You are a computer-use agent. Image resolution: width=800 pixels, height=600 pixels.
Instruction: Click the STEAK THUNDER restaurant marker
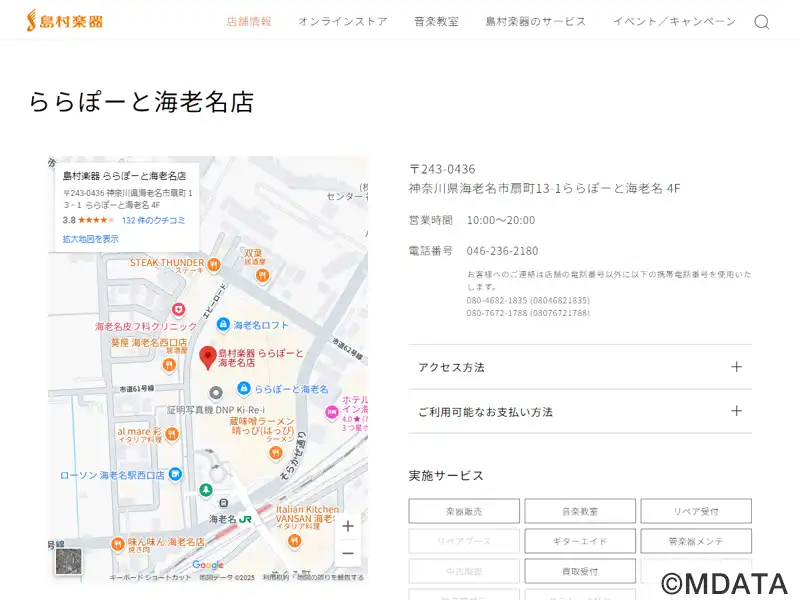(214, 264)
